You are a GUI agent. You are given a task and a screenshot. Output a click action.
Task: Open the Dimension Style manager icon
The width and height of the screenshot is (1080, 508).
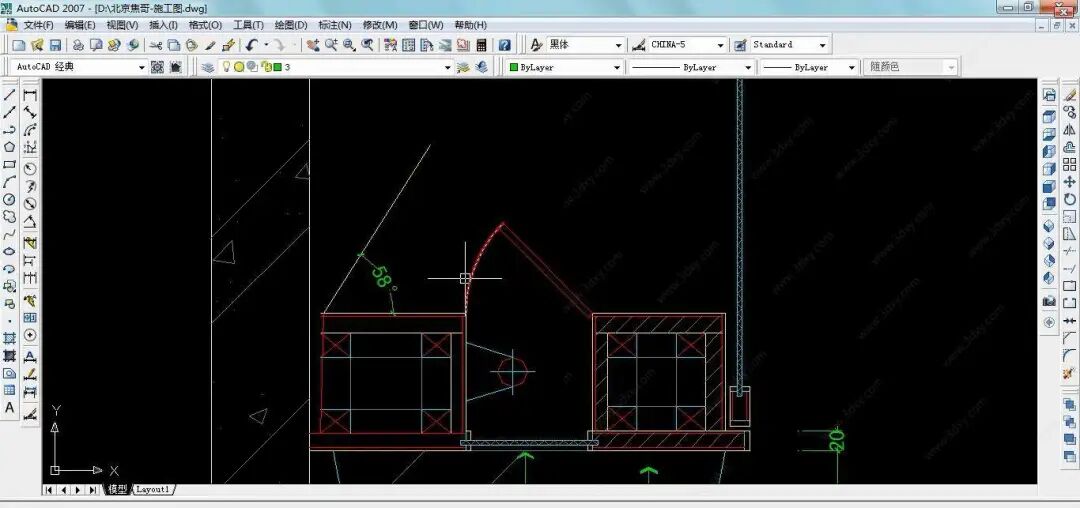(x=638, y=45)
